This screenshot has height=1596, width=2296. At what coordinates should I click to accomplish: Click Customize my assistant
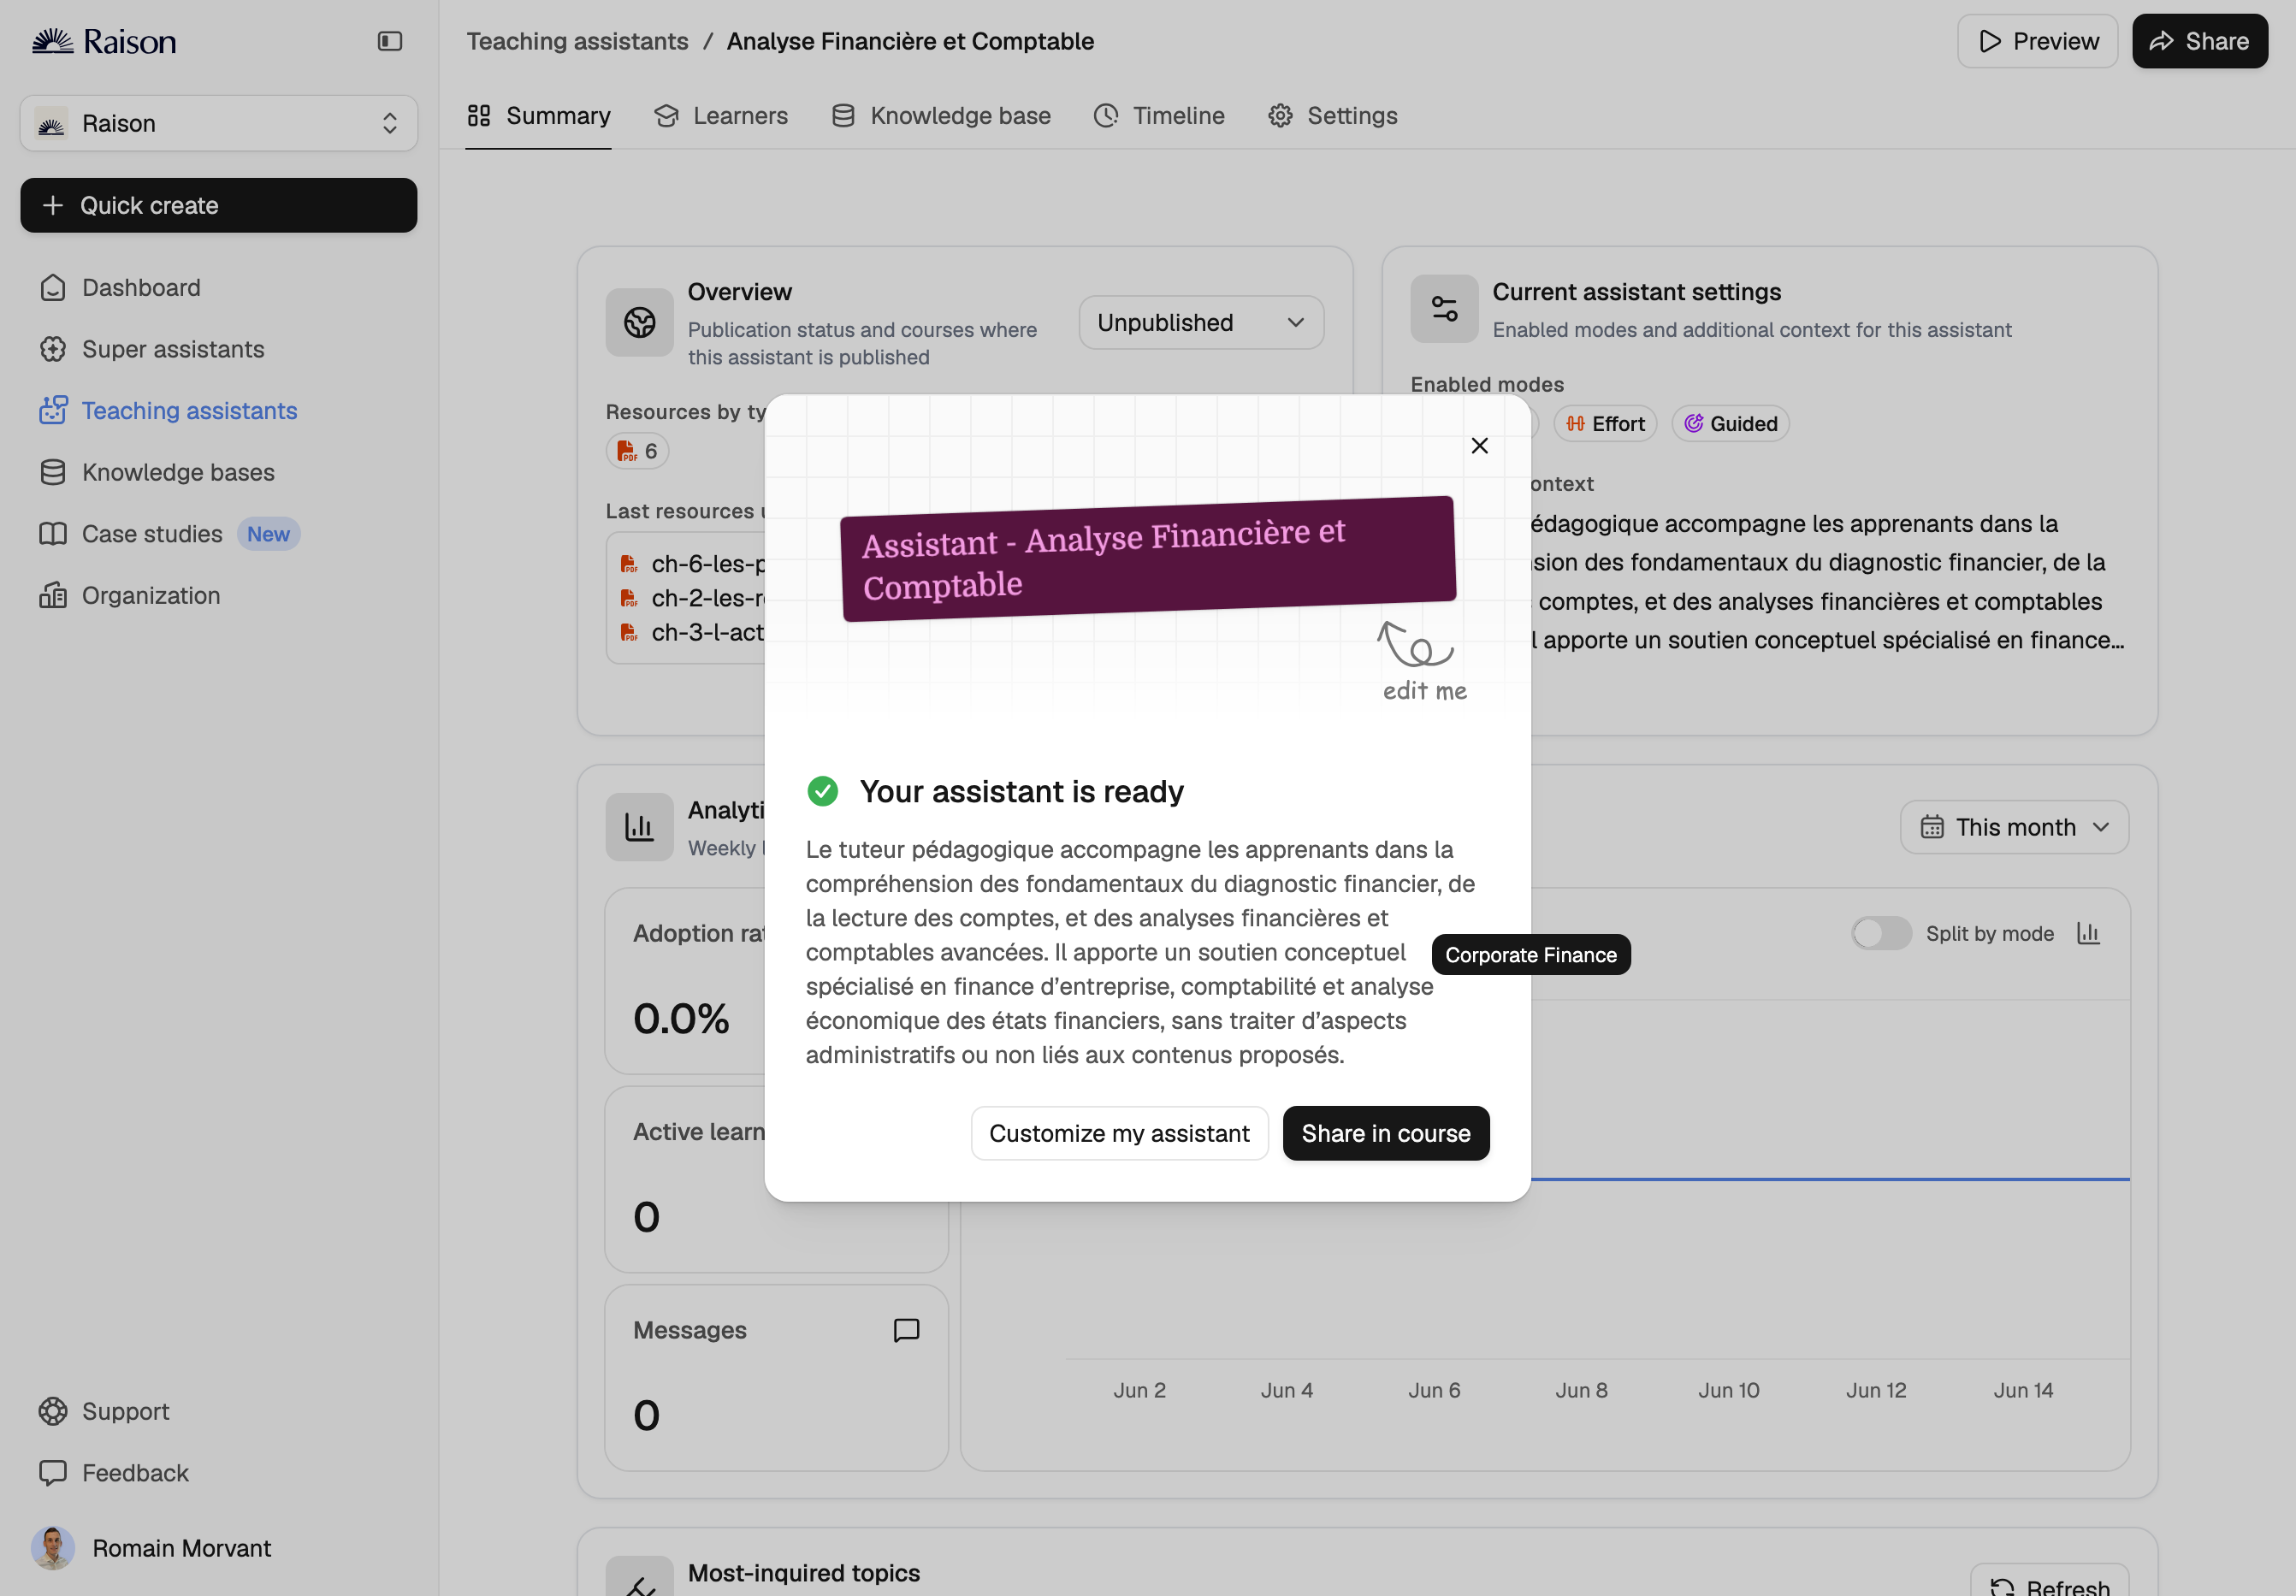pos(1119,1133)
